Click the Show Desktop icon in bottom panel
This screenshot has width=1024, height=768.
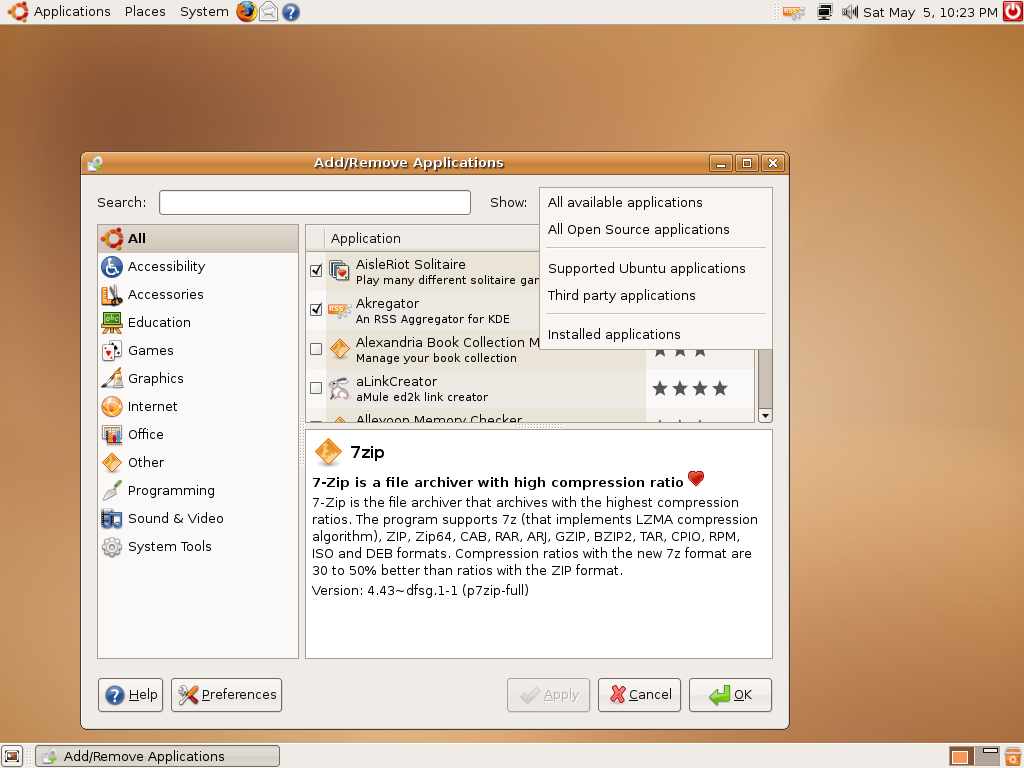[12, 756]
